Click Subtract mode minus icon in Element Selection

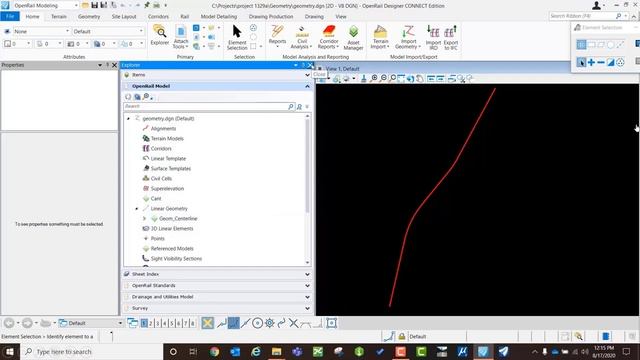tap(601, 62)
